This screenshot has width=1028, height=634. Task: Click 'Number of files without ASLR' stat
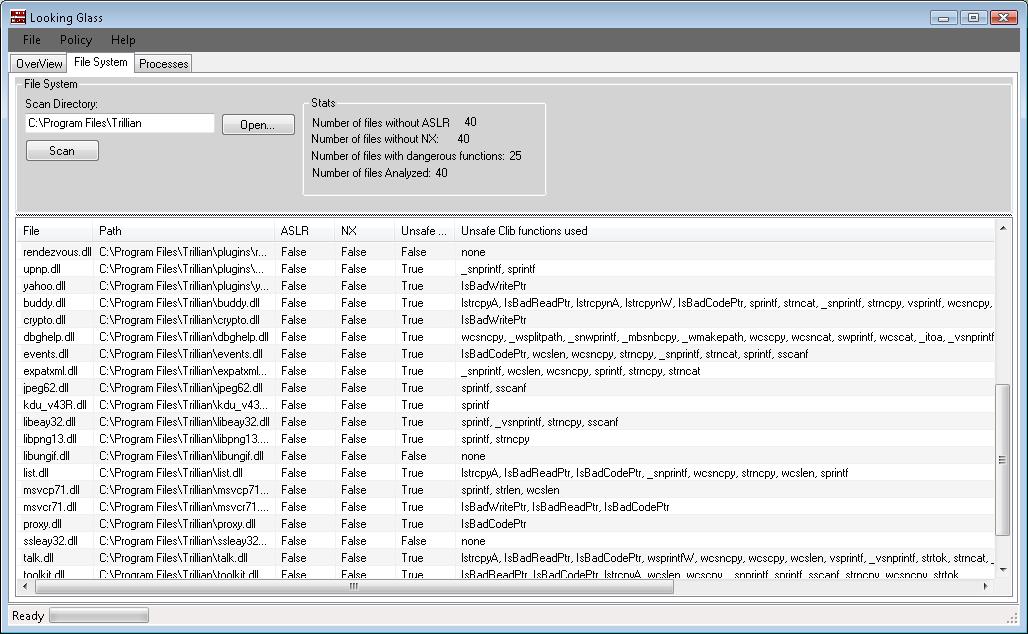pos(394,123)
